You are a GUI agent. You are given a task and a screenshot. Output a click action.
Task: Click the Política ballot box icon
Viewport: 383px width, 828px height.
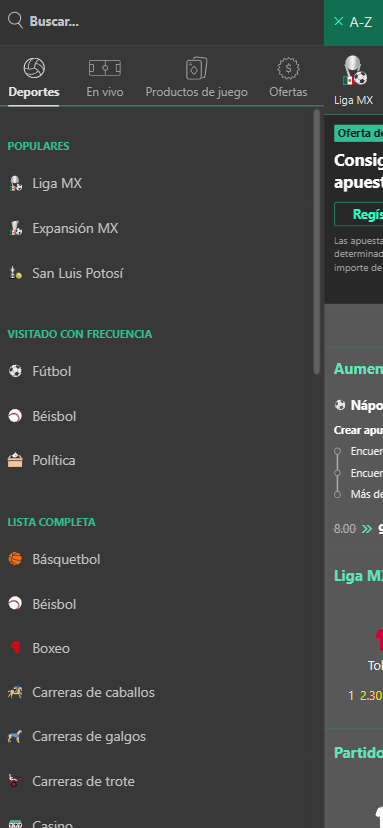pos(15,460)
